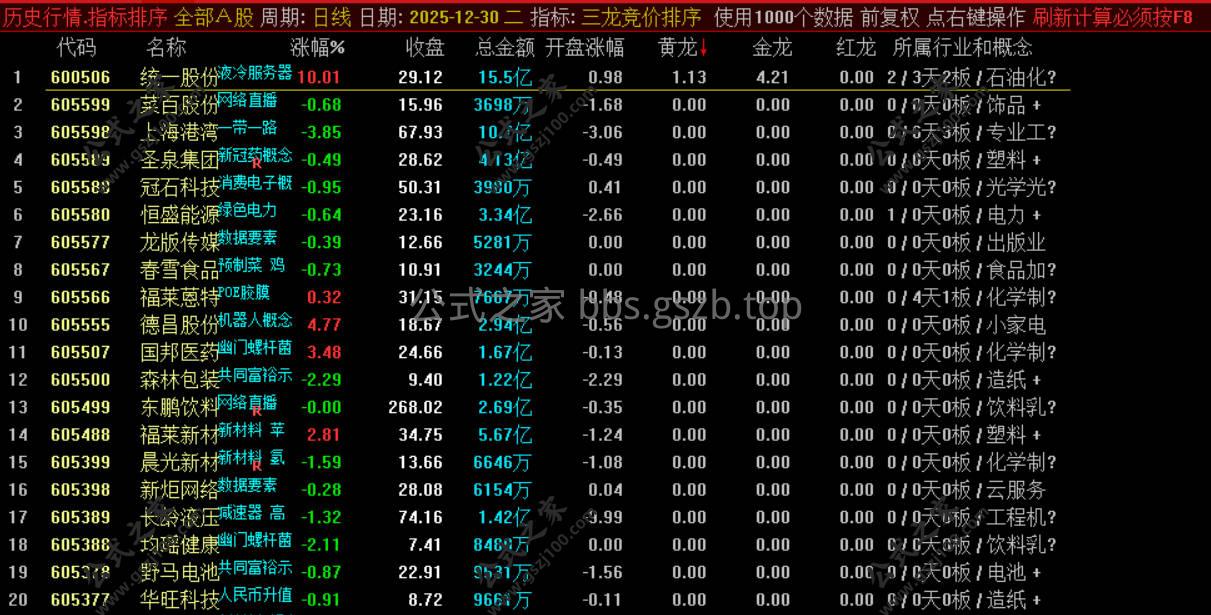
Task: Click the 刷新计算必须按F8 notice
Action: coord(1113,17)
